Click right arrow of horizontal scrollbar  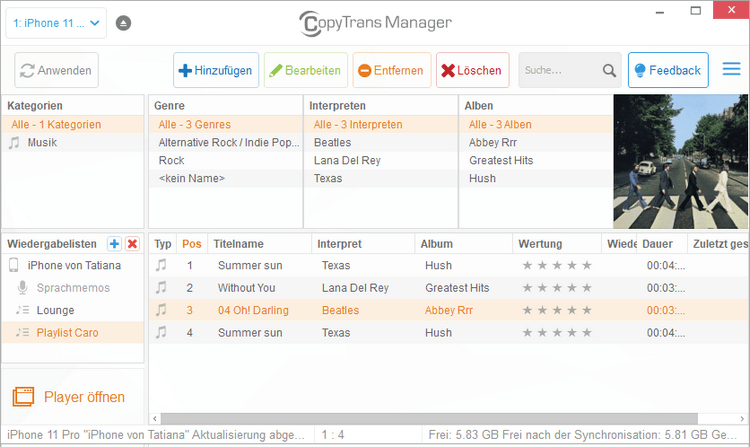[742, 419]
